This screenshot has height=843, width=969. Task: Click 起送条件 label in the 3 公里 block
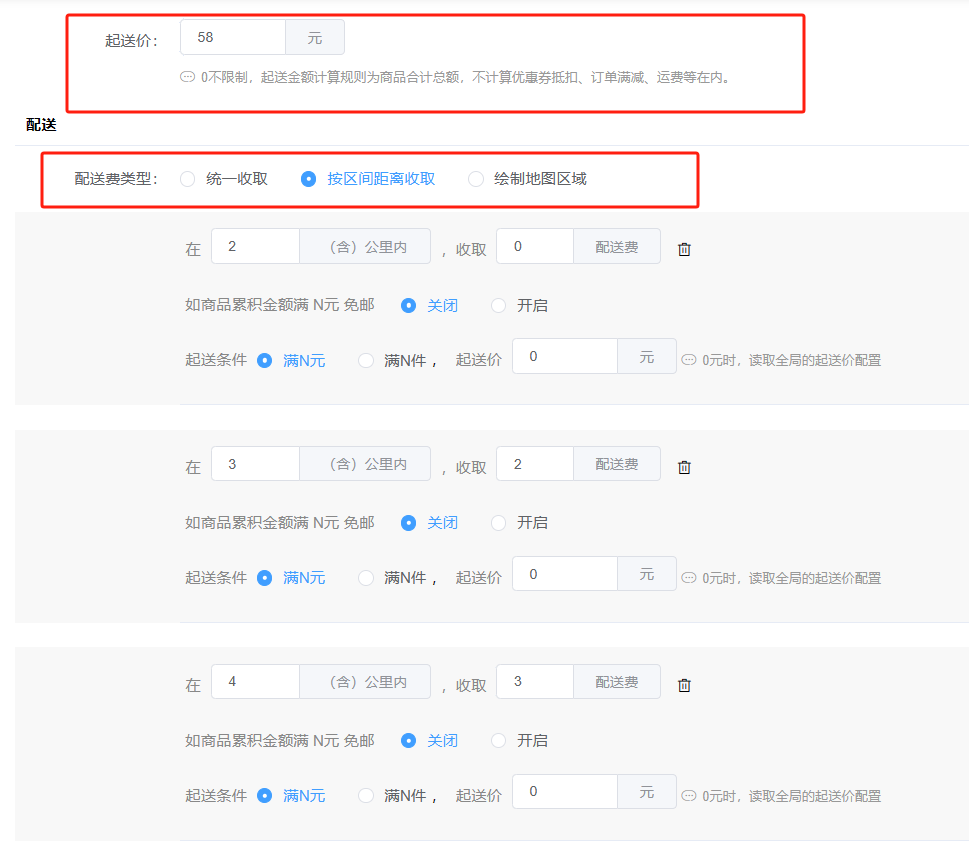(216, 578)
